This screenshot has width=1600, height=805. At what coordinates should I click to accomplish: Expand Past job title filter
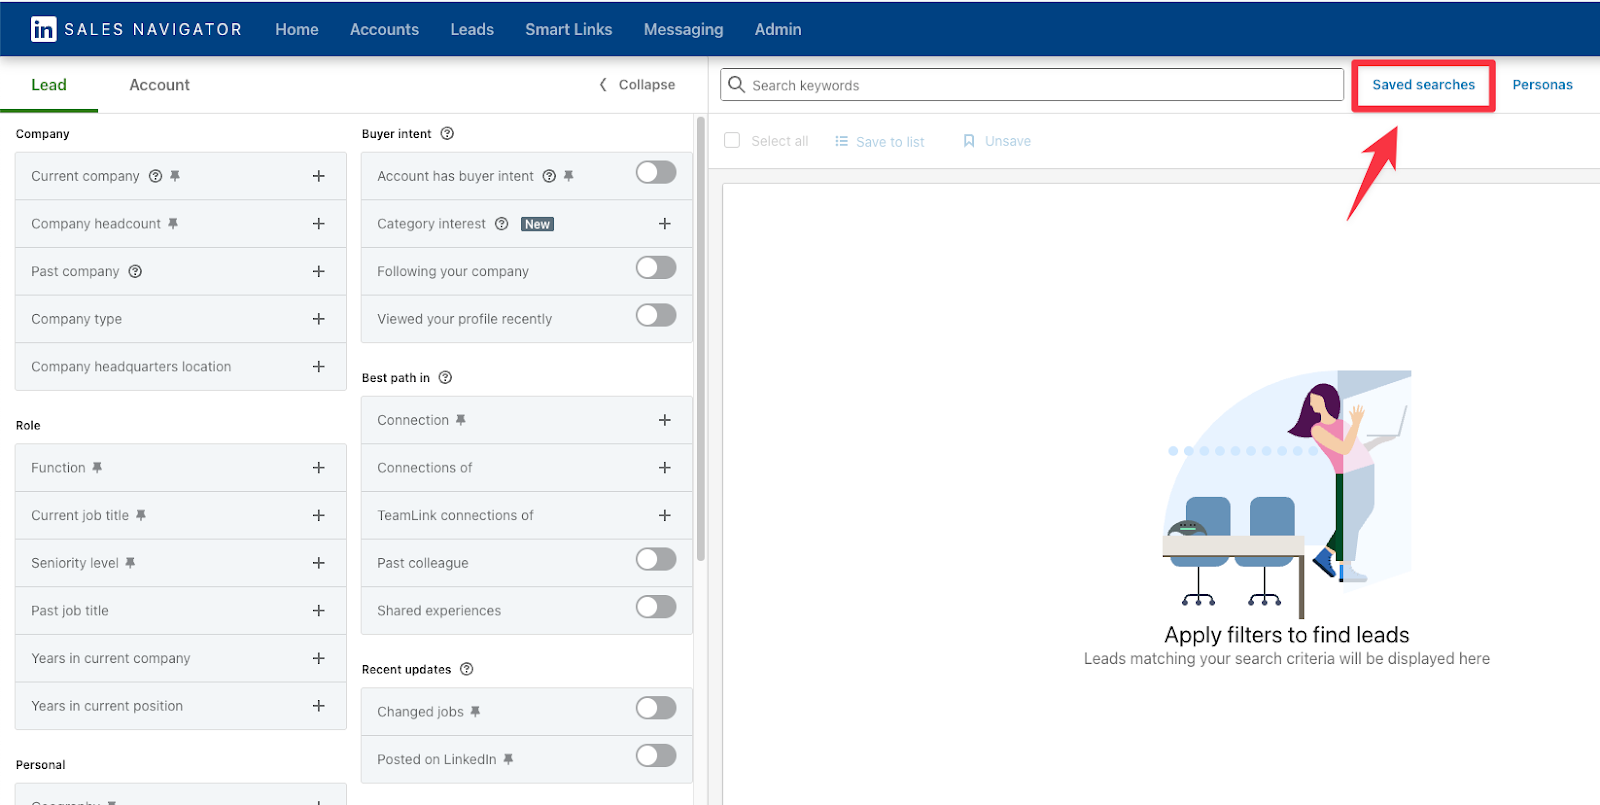point(319,611)
